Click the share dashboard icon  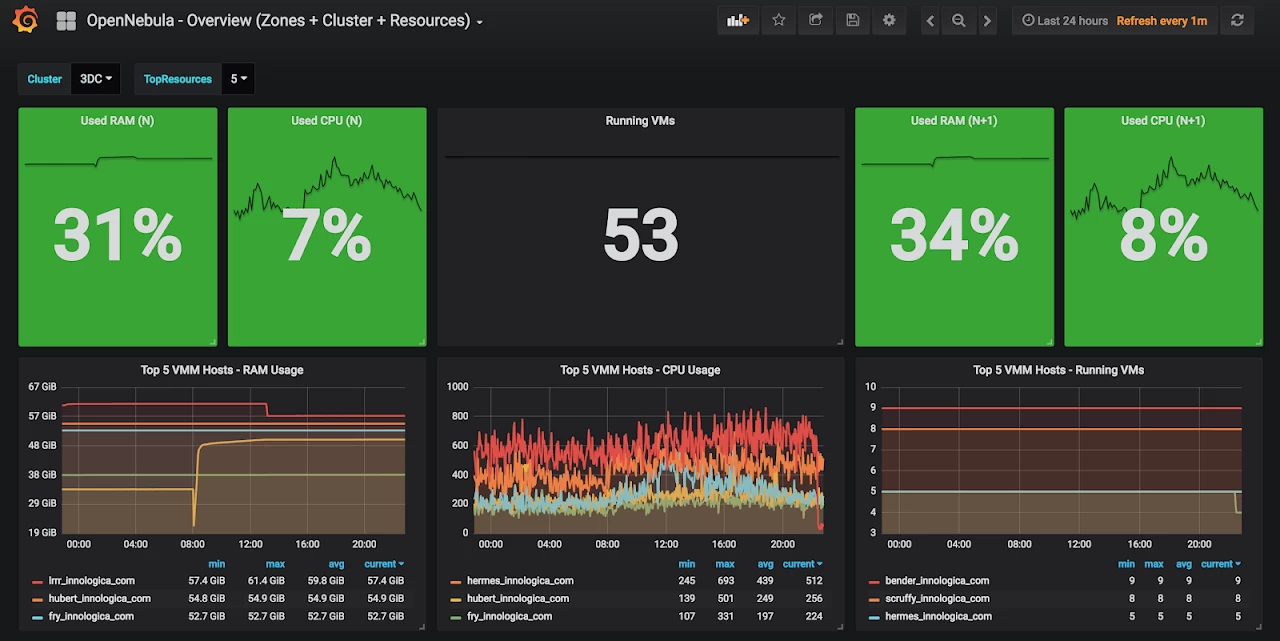[816, 21]
